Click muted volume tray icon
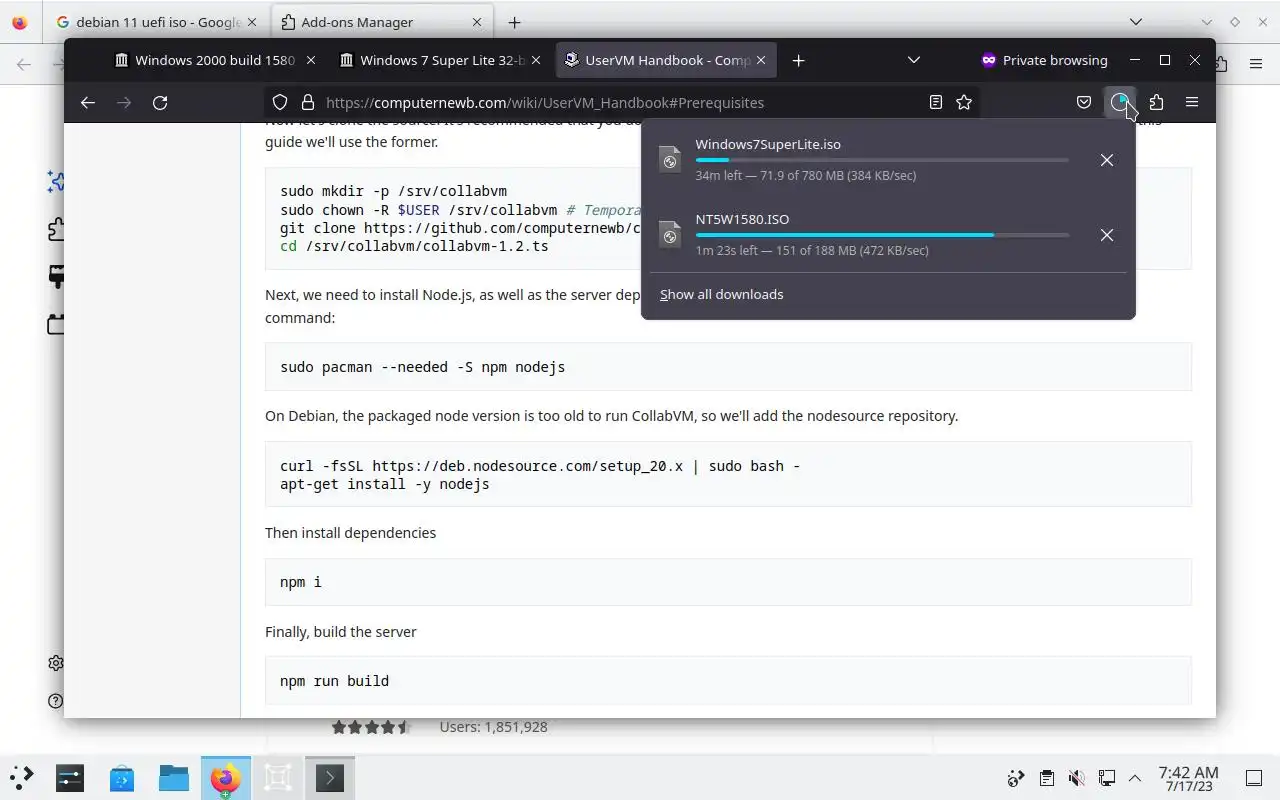 [x=1076, y=778]
